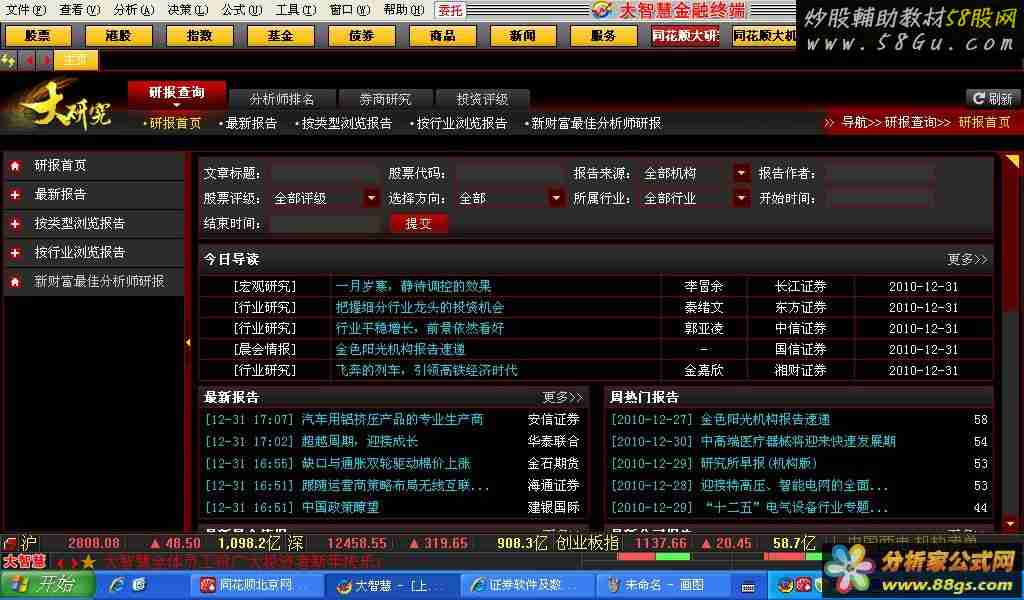The height and width of the screenshot is (600, 1024).
Task: Click the keyboard icon in the system tray
Action: click(x=748, y=586)
